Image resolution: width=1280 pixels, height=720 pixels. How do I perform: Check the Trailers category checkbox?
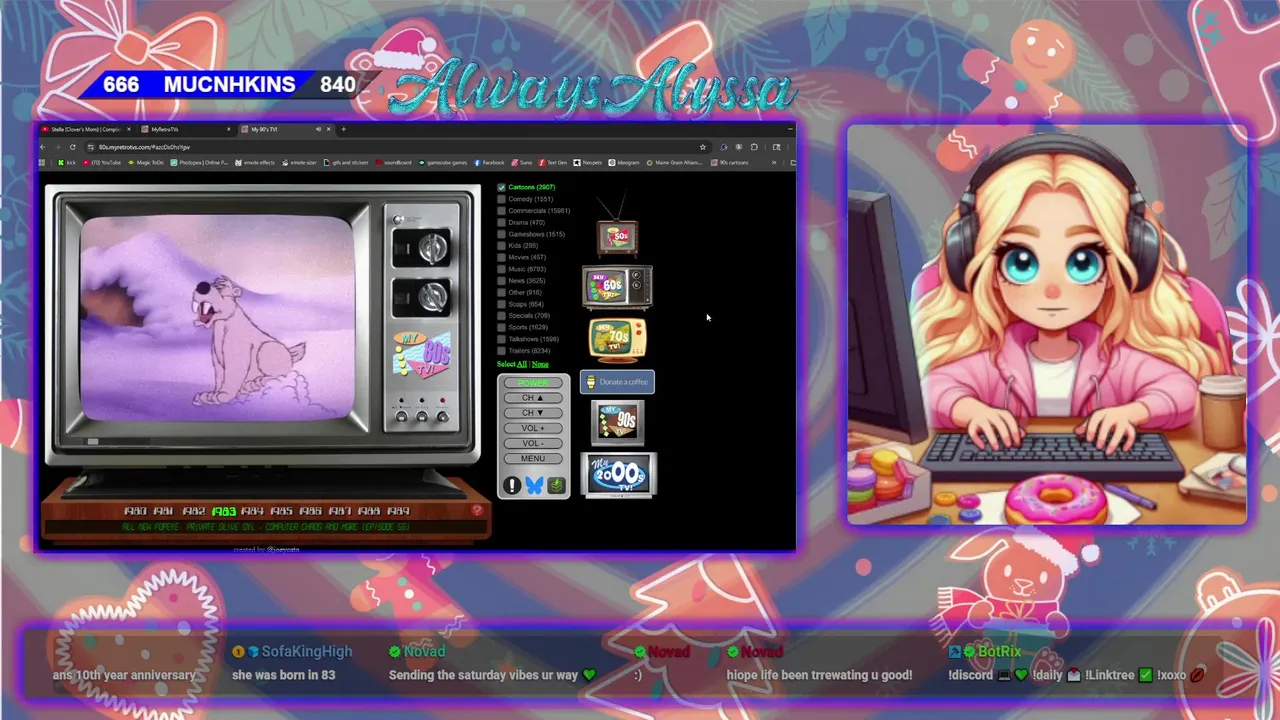click(502, 351)
